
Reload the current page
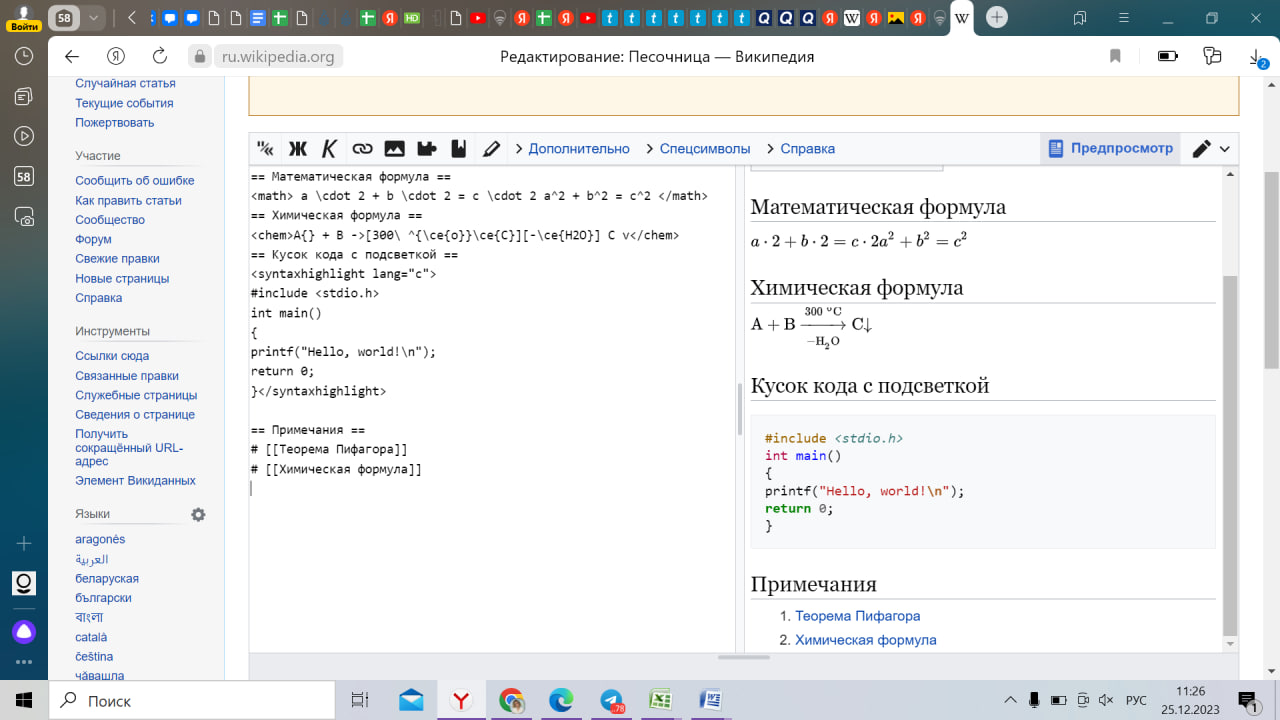tap(160, 56)
